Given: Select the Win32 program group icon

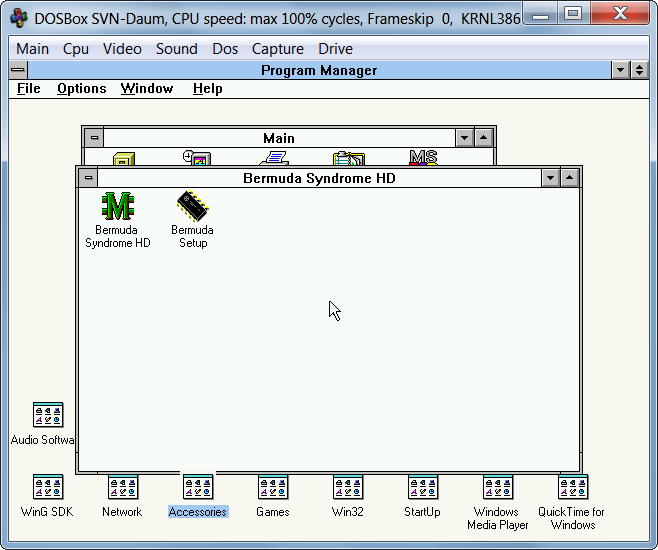Looking at the screenshot, I should click(x=347, y=488).
